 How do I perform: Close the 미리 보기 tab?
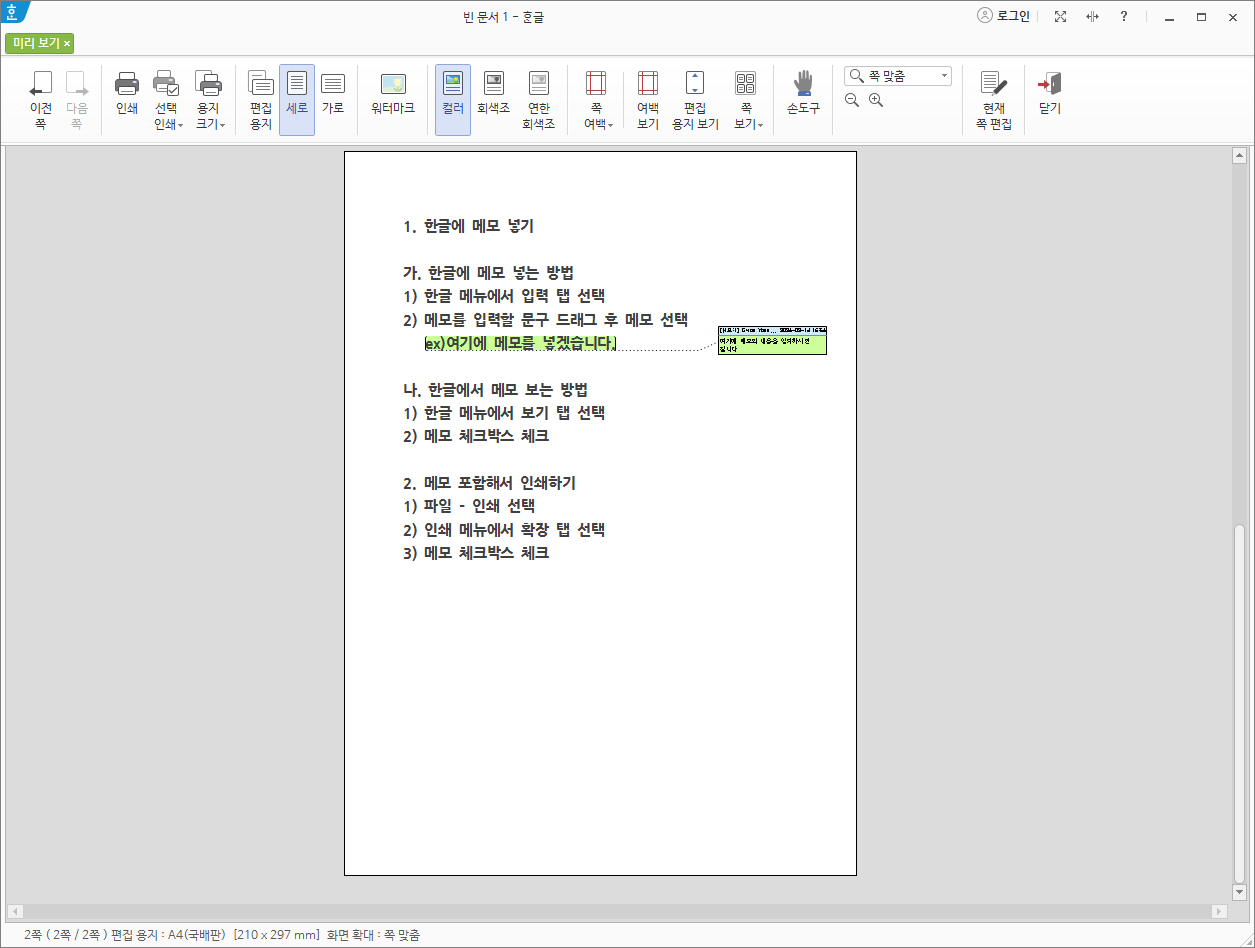click(x=66, y=44)
